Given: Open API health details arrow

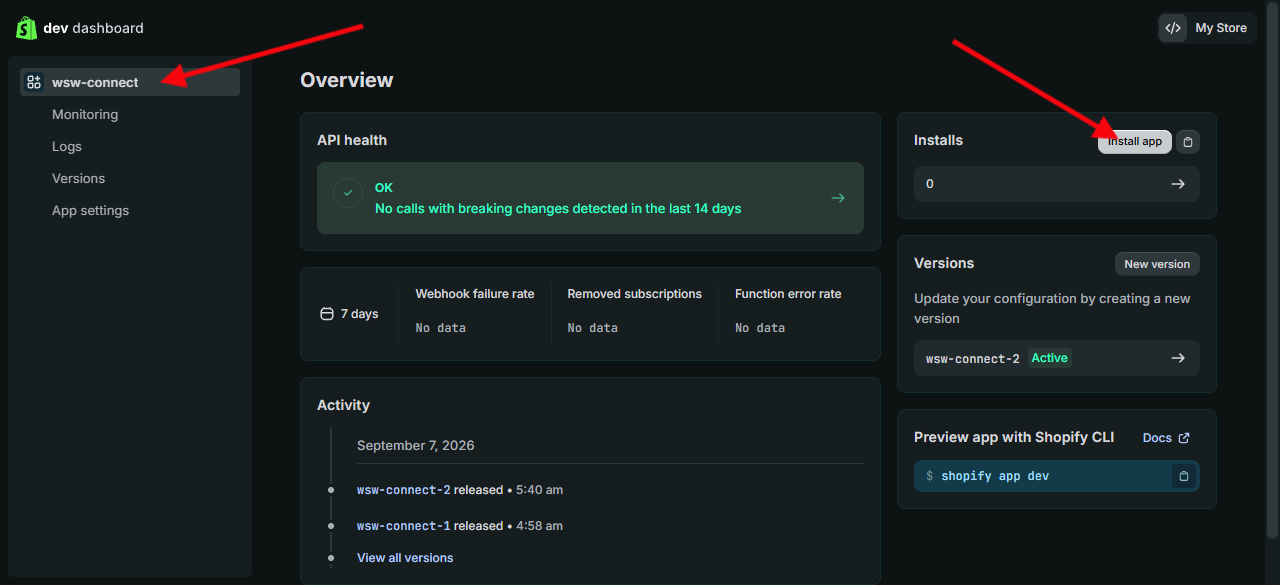Looking at the screenshot, I should coord(838,198).
